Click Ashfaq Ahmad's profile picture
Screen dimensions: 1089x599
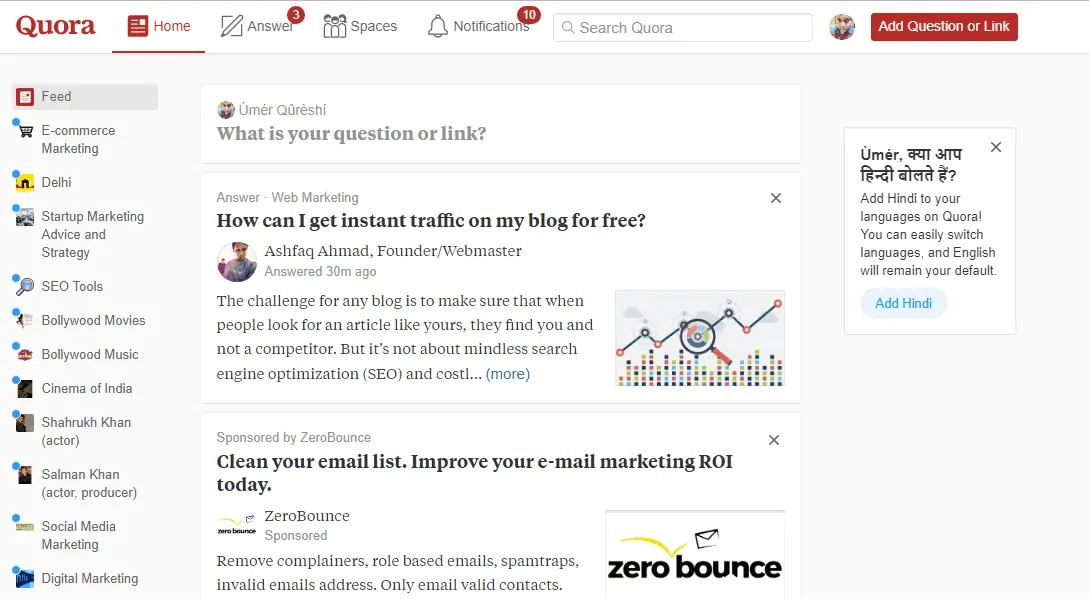point(236,261)
